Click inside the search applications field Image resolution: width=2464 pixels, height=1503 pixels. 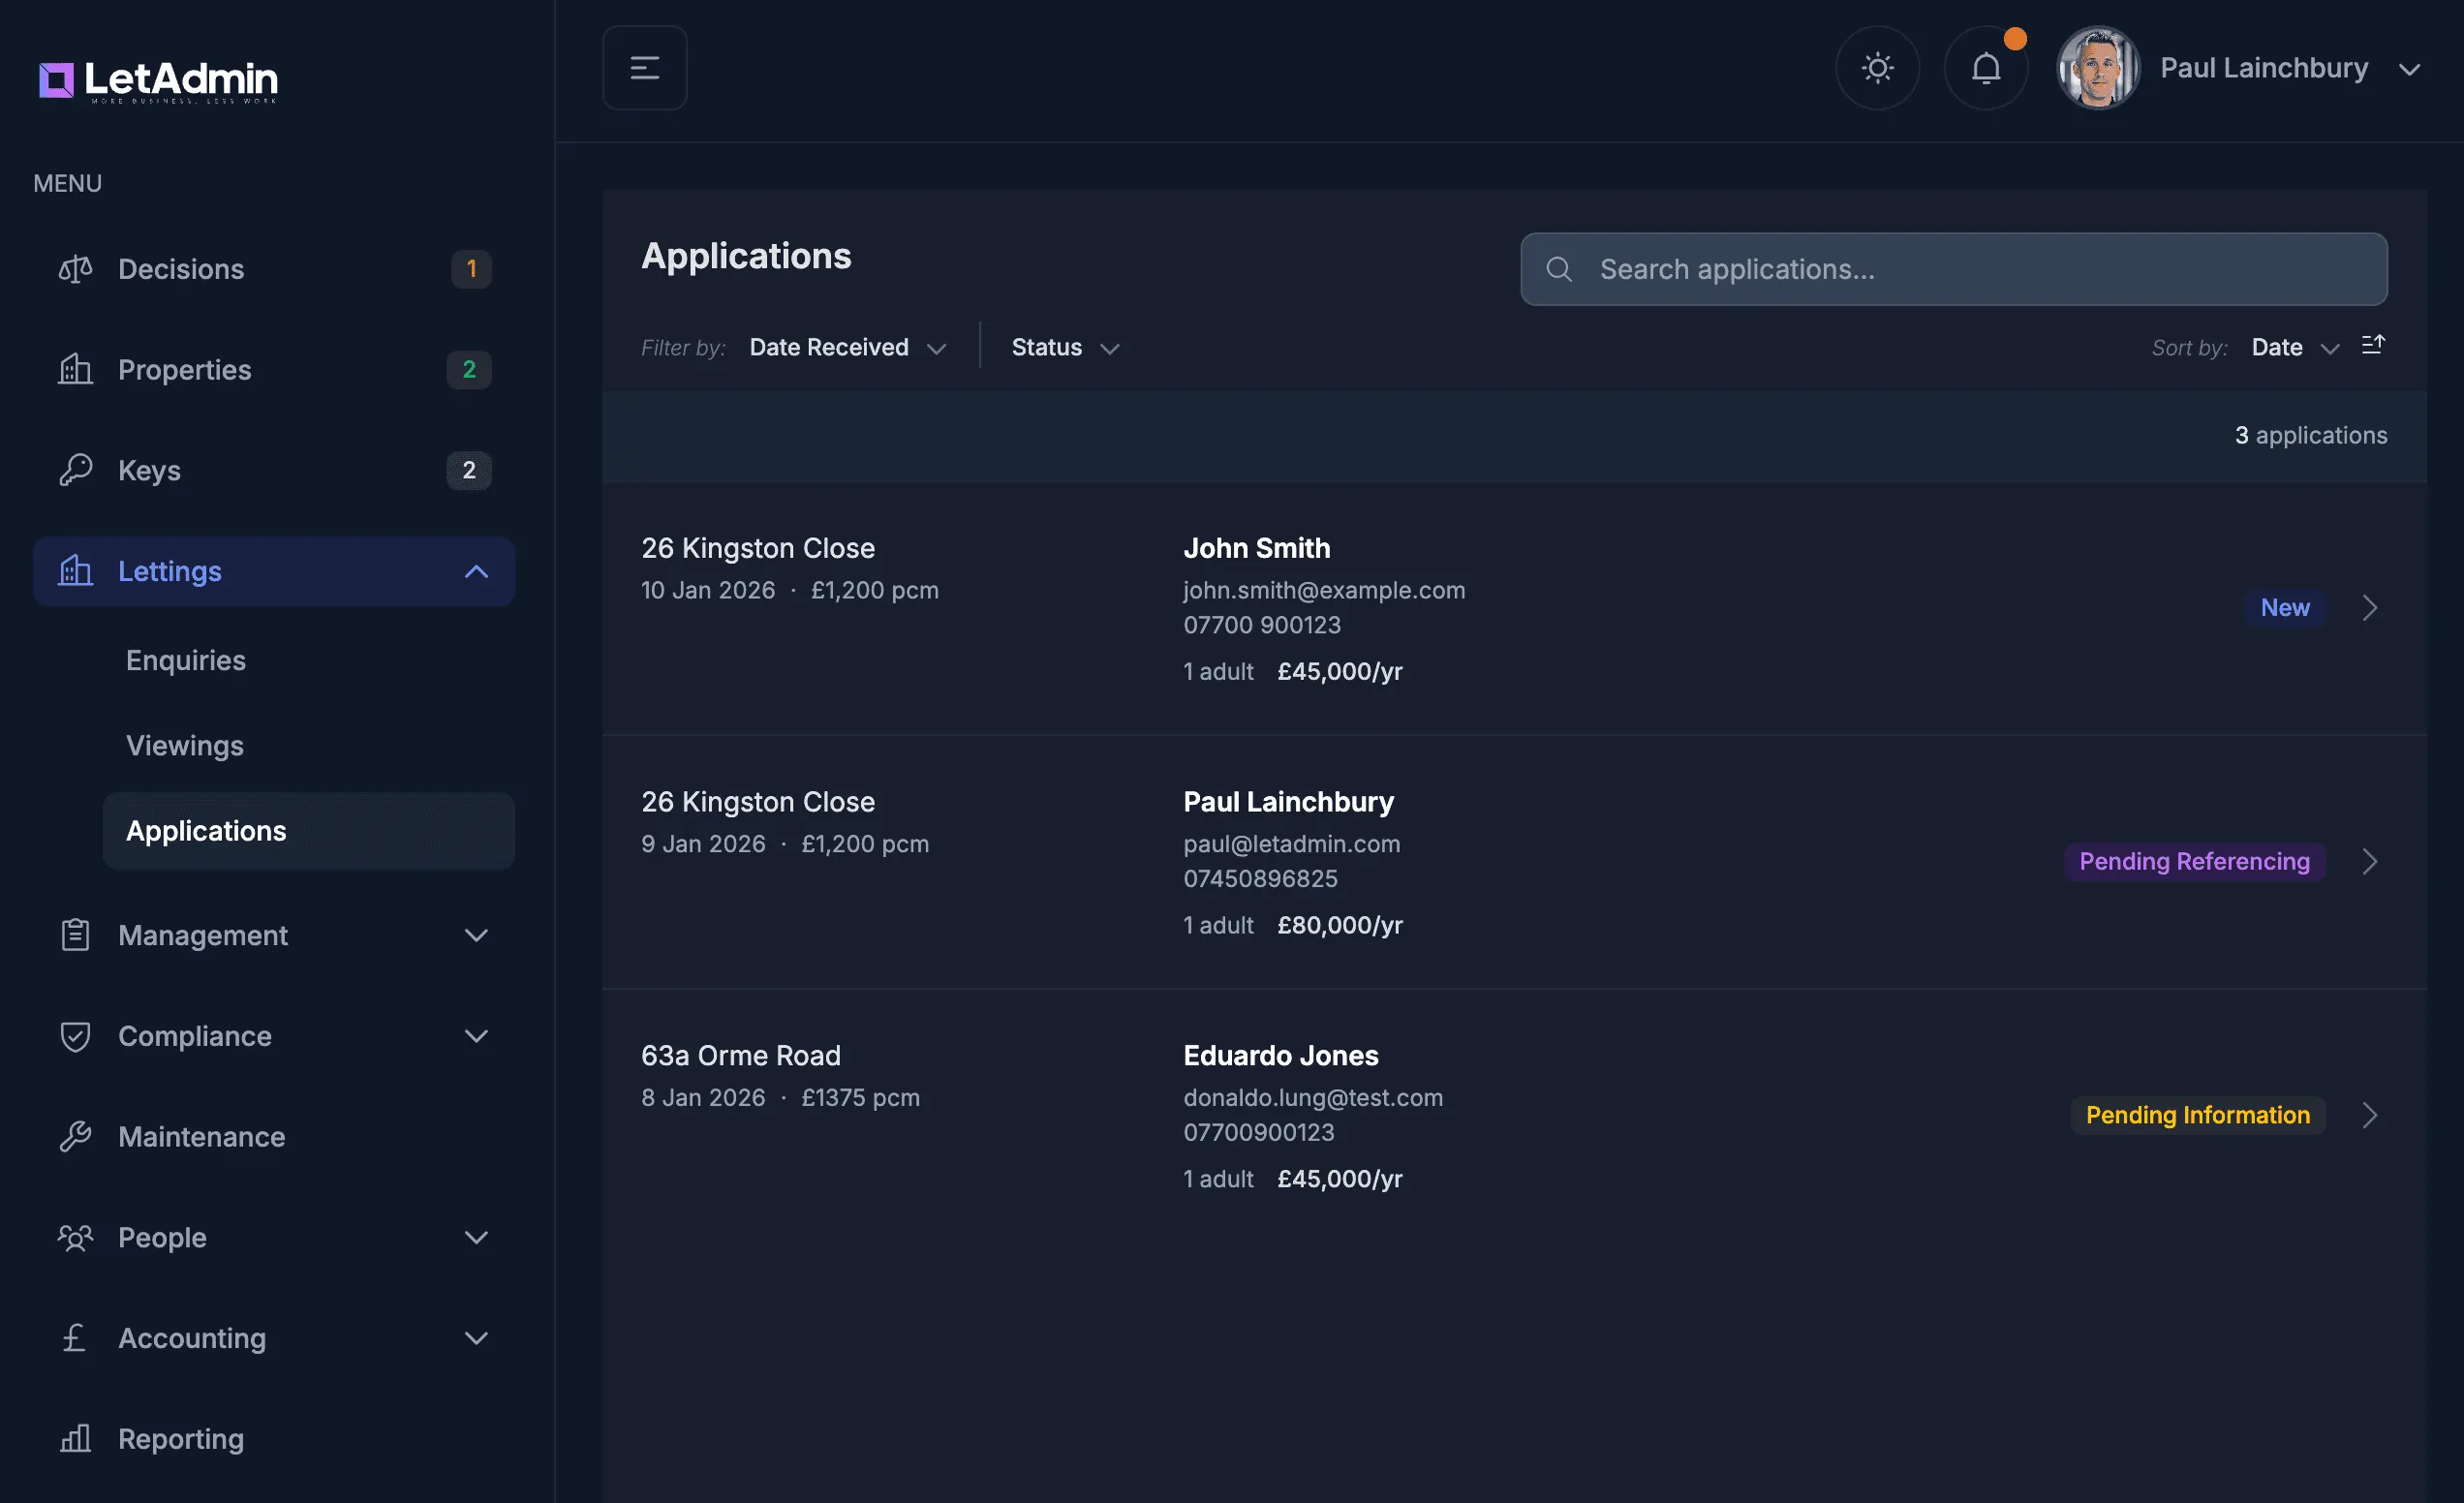pos(1953,269)
